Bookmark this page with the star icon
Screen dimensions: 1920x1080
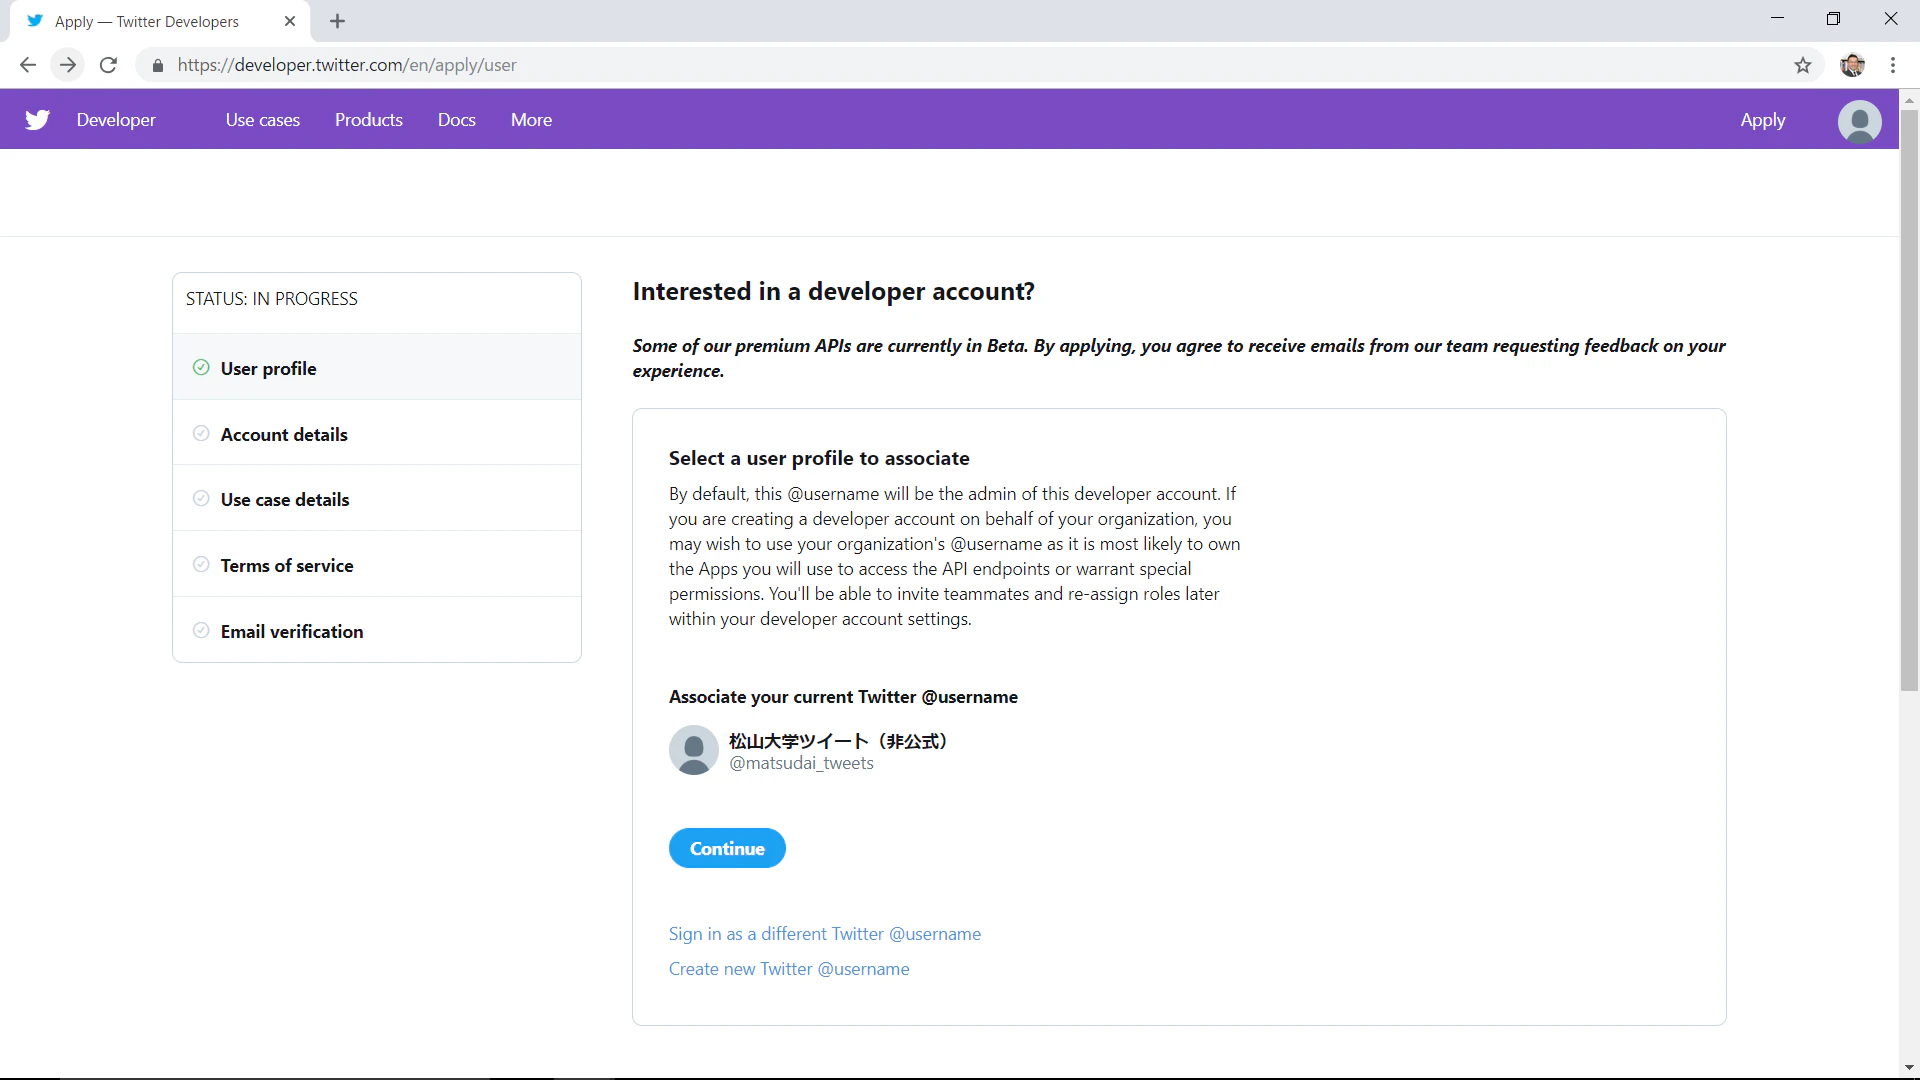click(x=1802, y=65)
